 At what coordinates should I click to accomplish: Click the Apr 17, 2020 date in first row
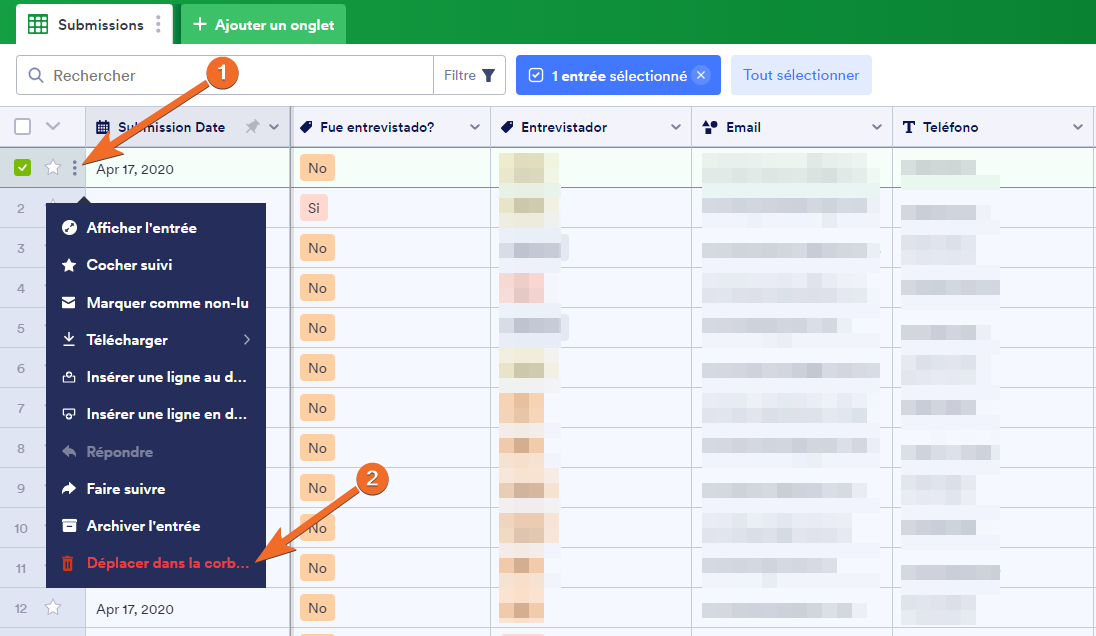(135, 169)
